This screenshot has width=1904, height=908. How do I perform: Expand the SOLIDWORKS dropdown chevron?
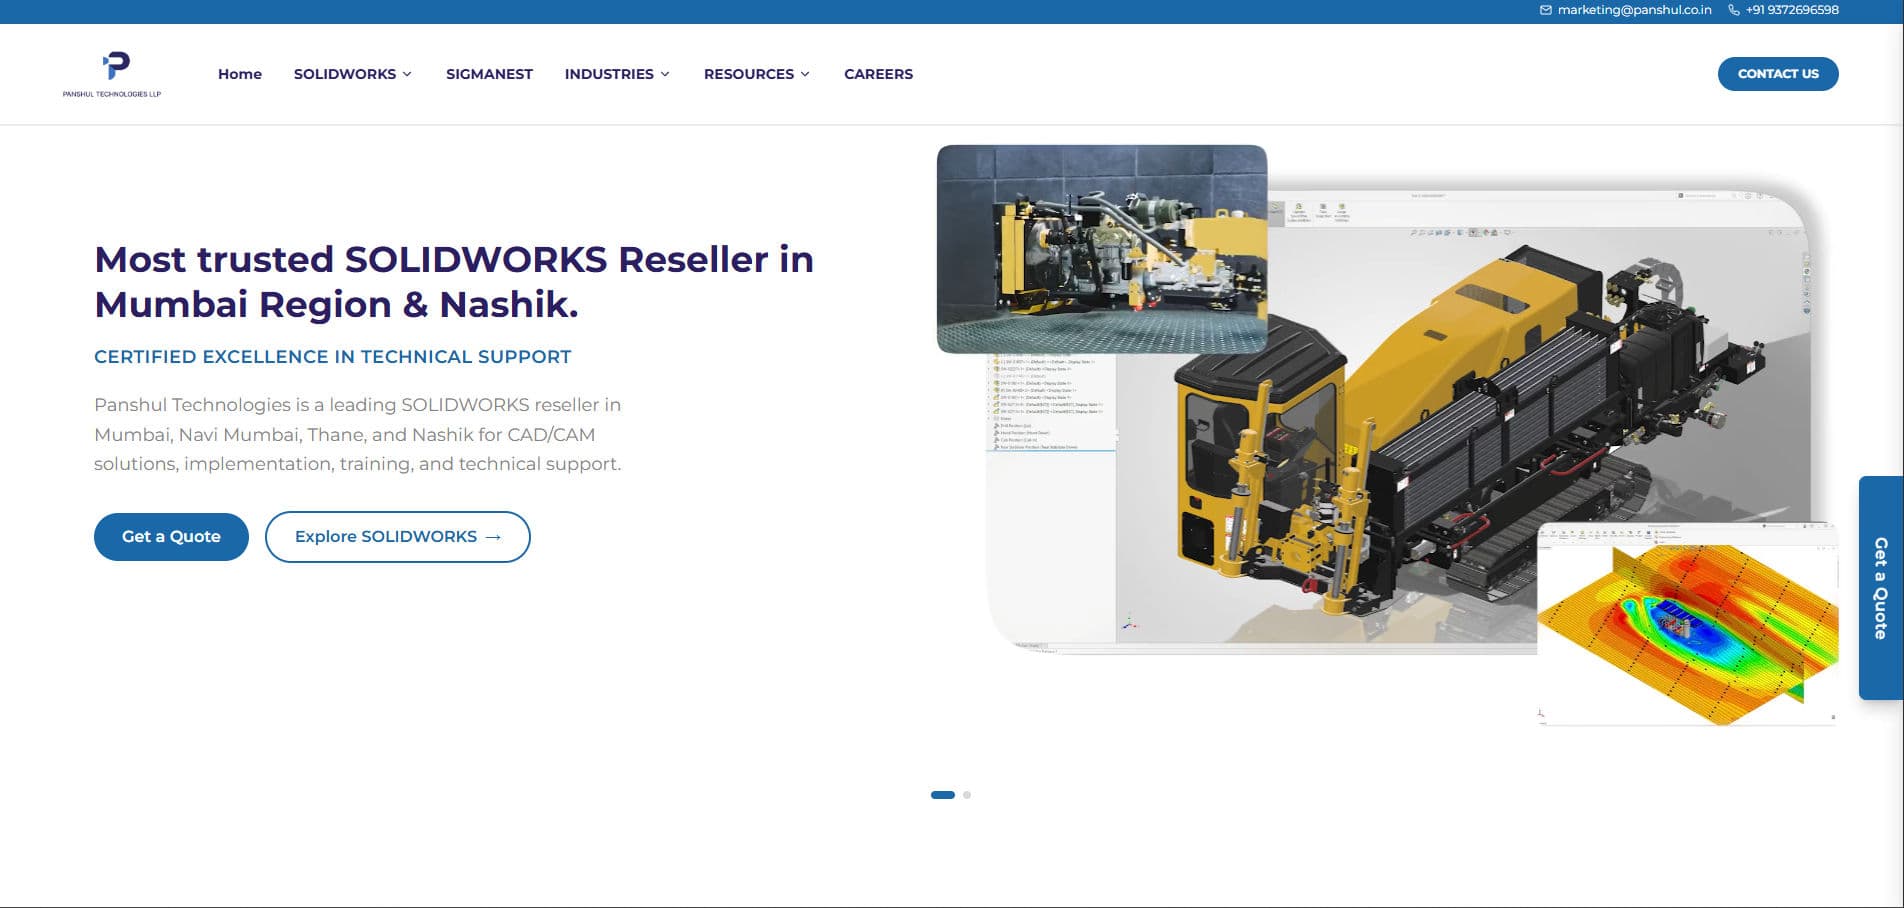[x=407, y=74]
